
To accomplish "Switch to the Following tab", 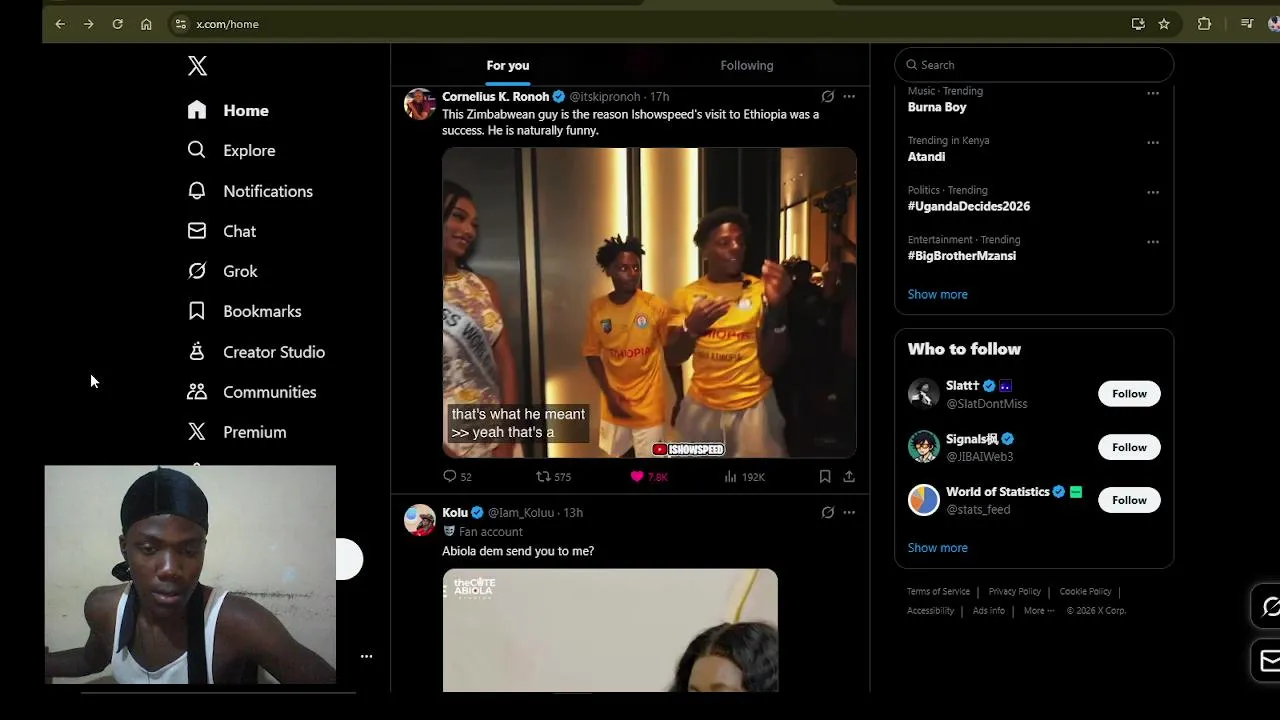I will click(x=747, y=65).
